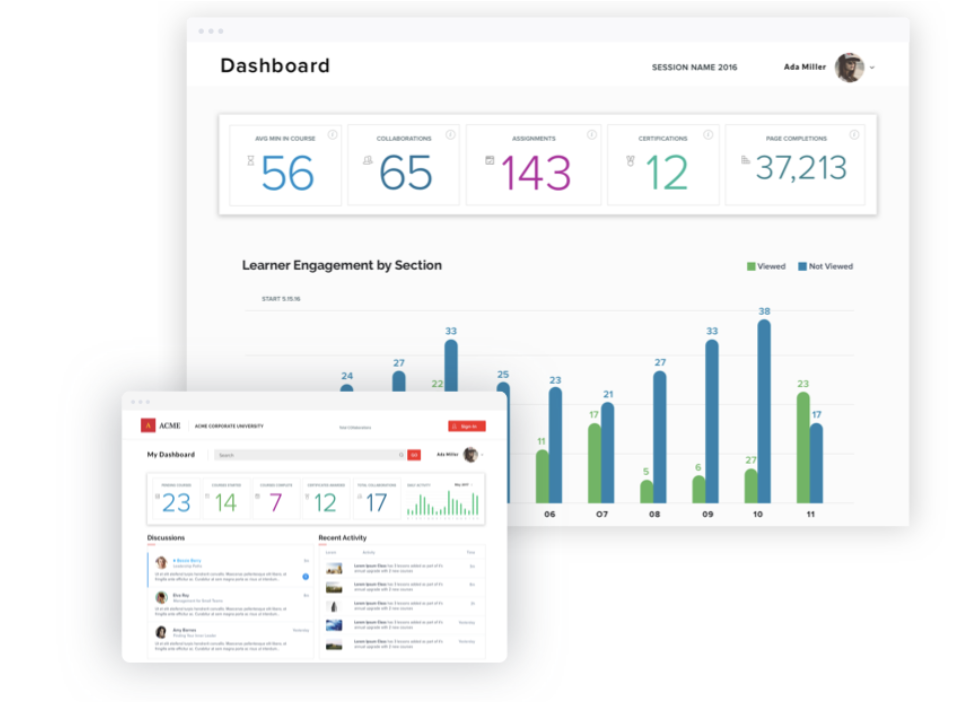Expand the Ada Miller menu chevron in Dashboard header

[x=872, y=68]
